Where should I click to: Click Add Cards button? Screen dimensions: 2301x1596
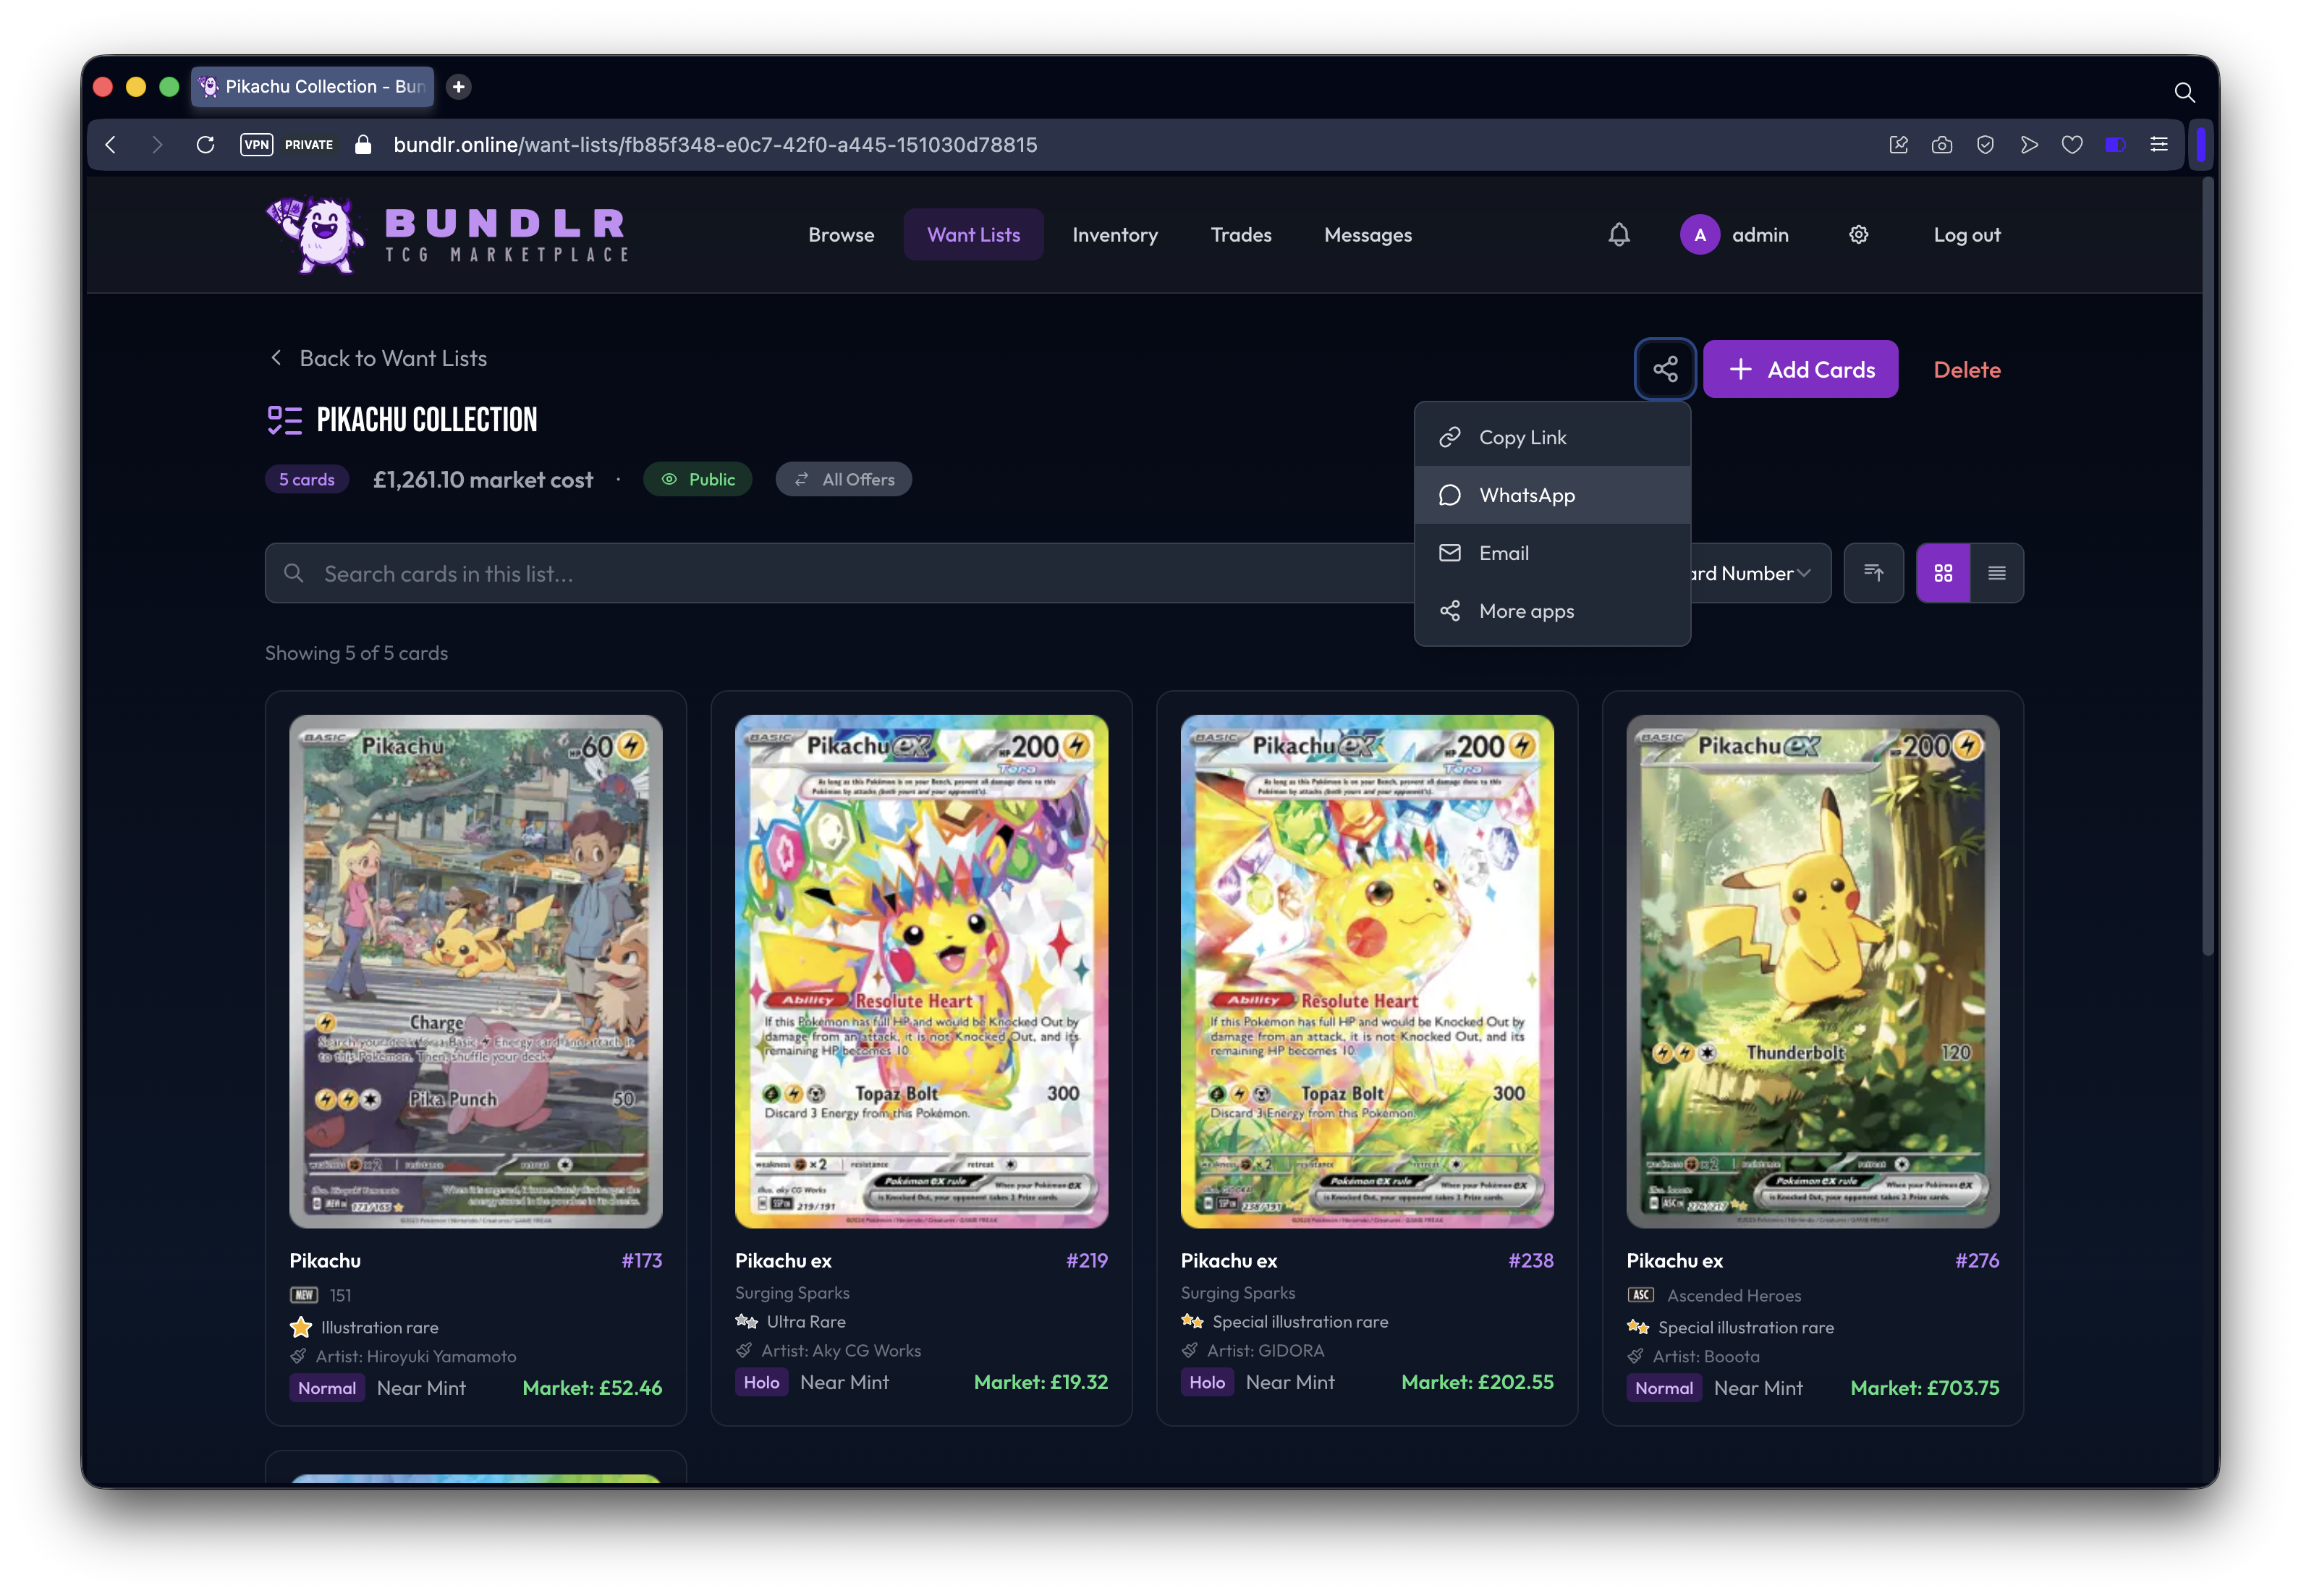point(1800,369)
